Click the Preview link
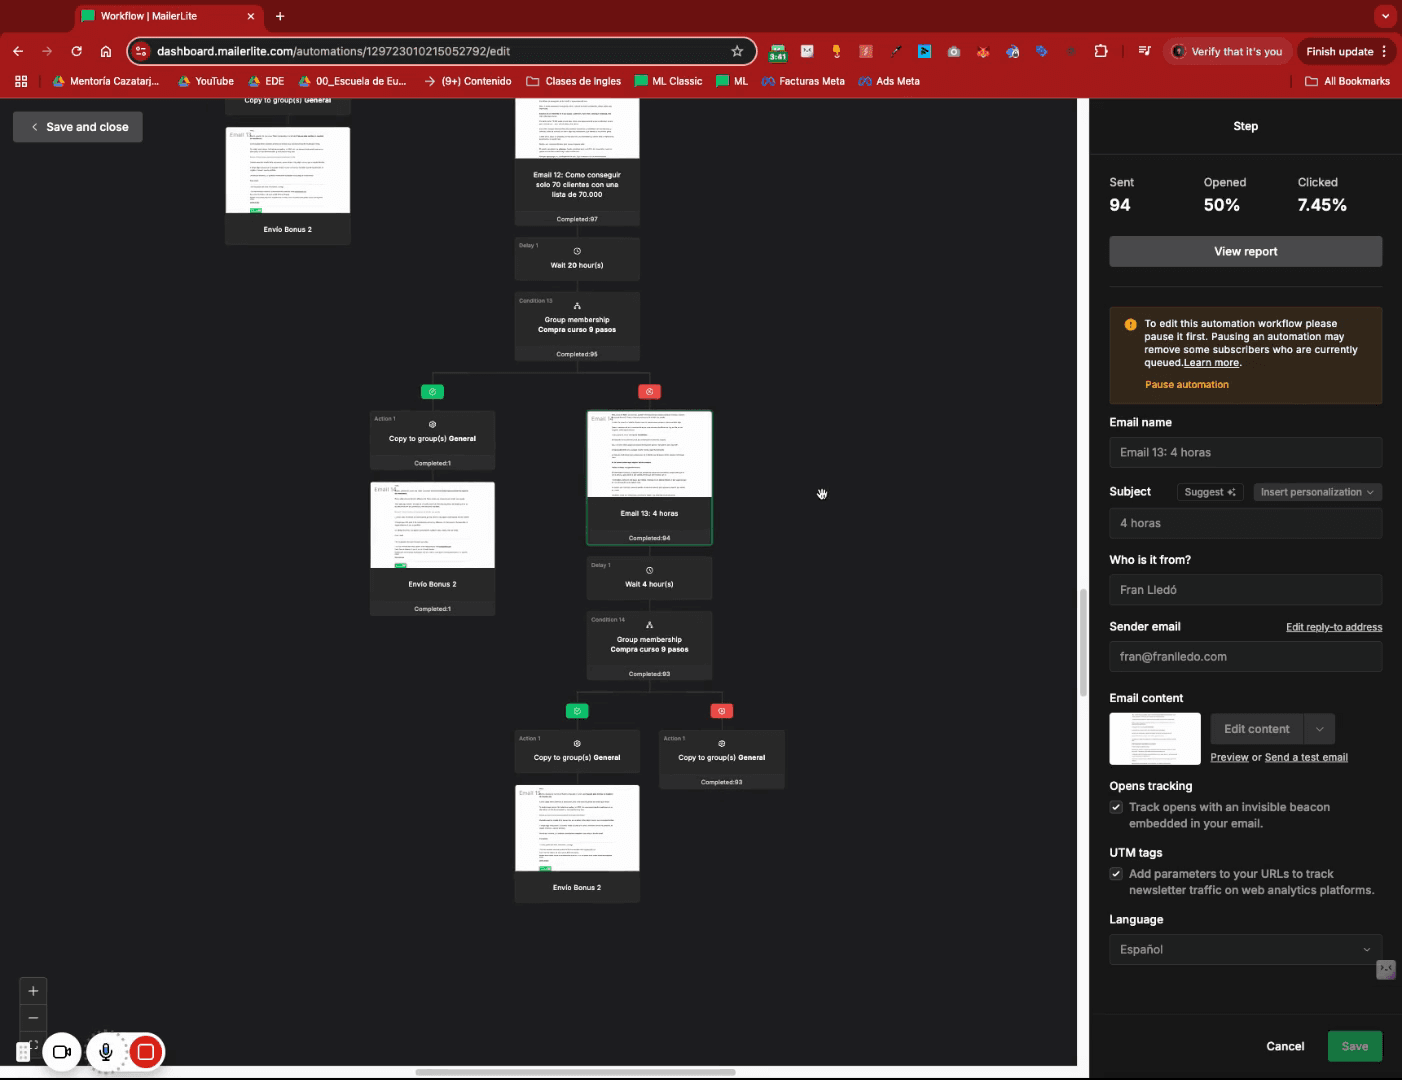Screen dimensions: 1402x1080 (x=1229, y=758)
